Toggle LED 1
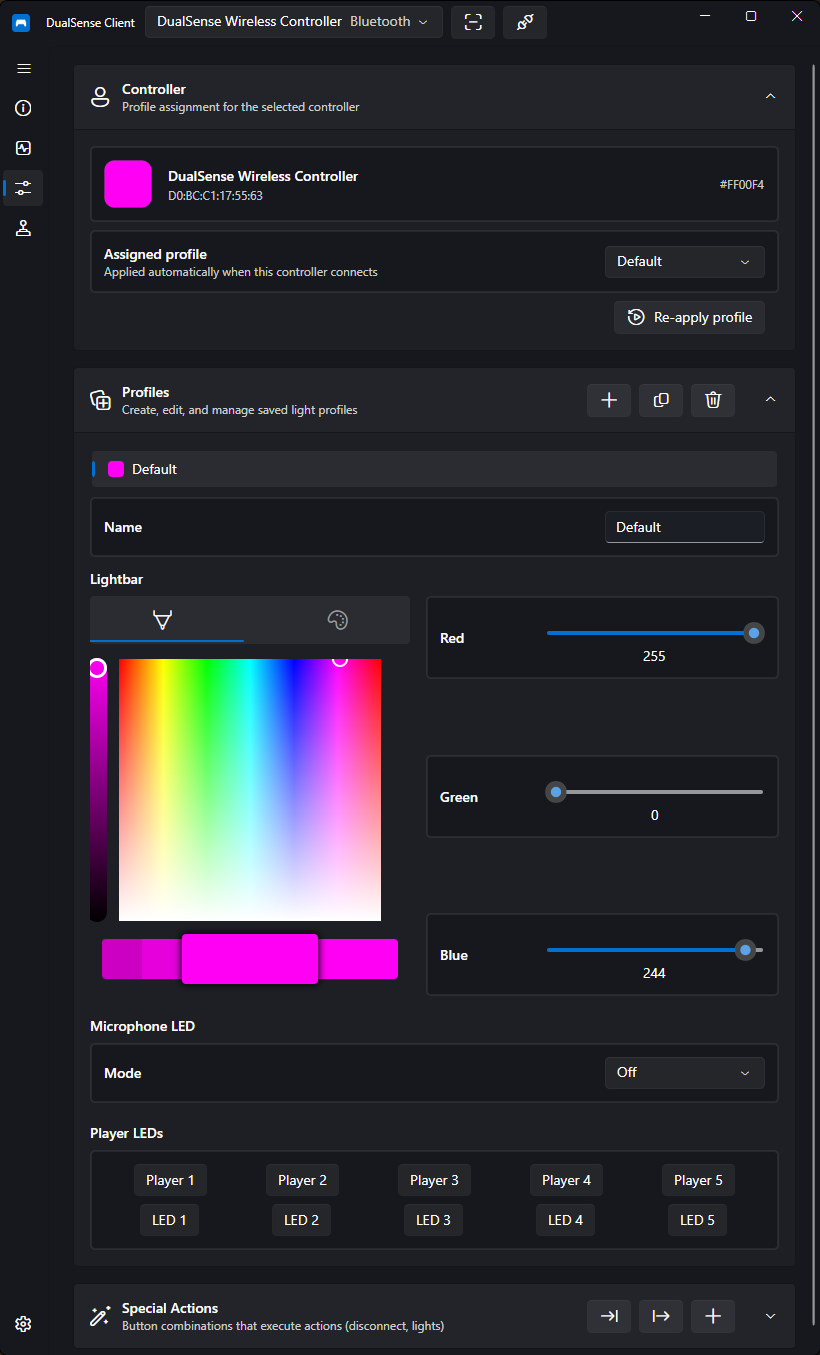This screenshot has width=820, height=1355. pos(169,1220)
